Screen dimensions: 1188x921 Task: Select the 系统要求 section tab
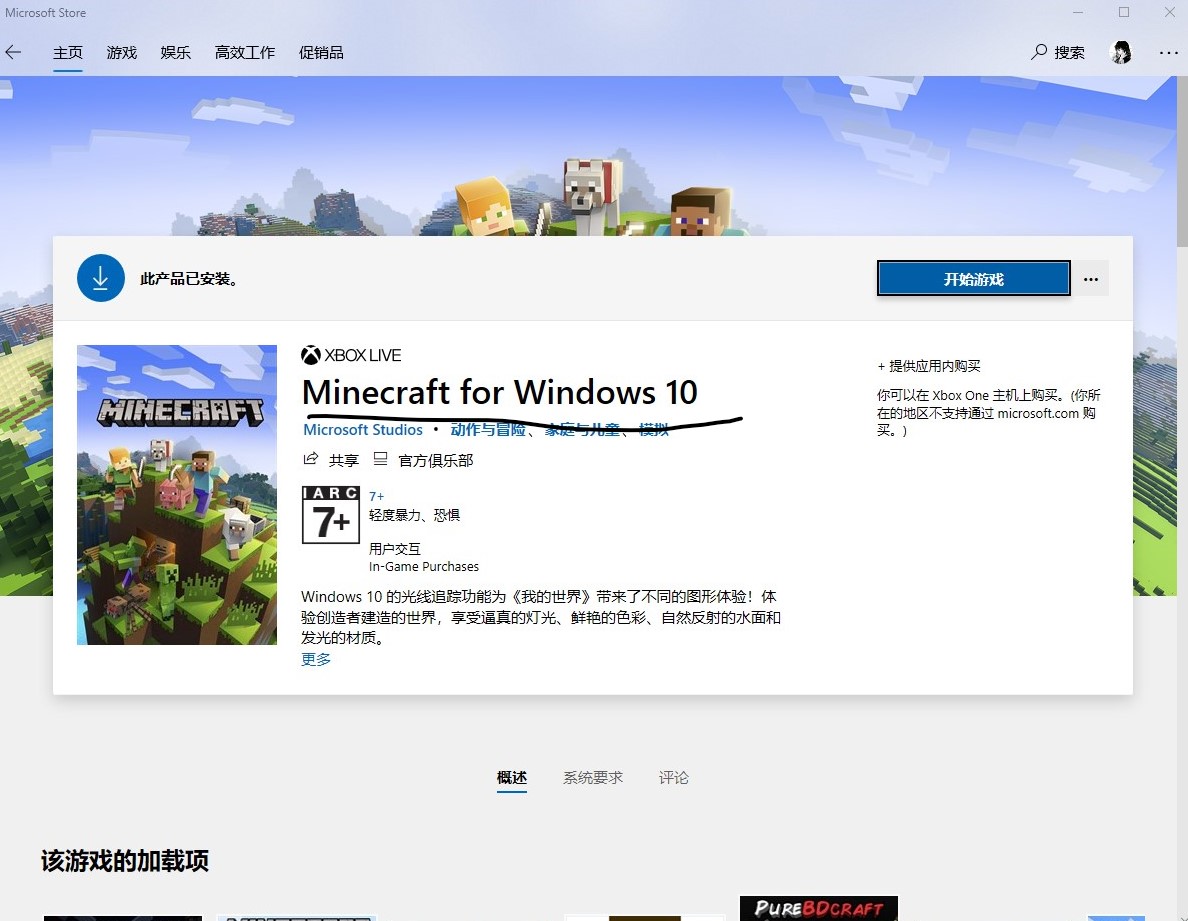pos(593,778)
